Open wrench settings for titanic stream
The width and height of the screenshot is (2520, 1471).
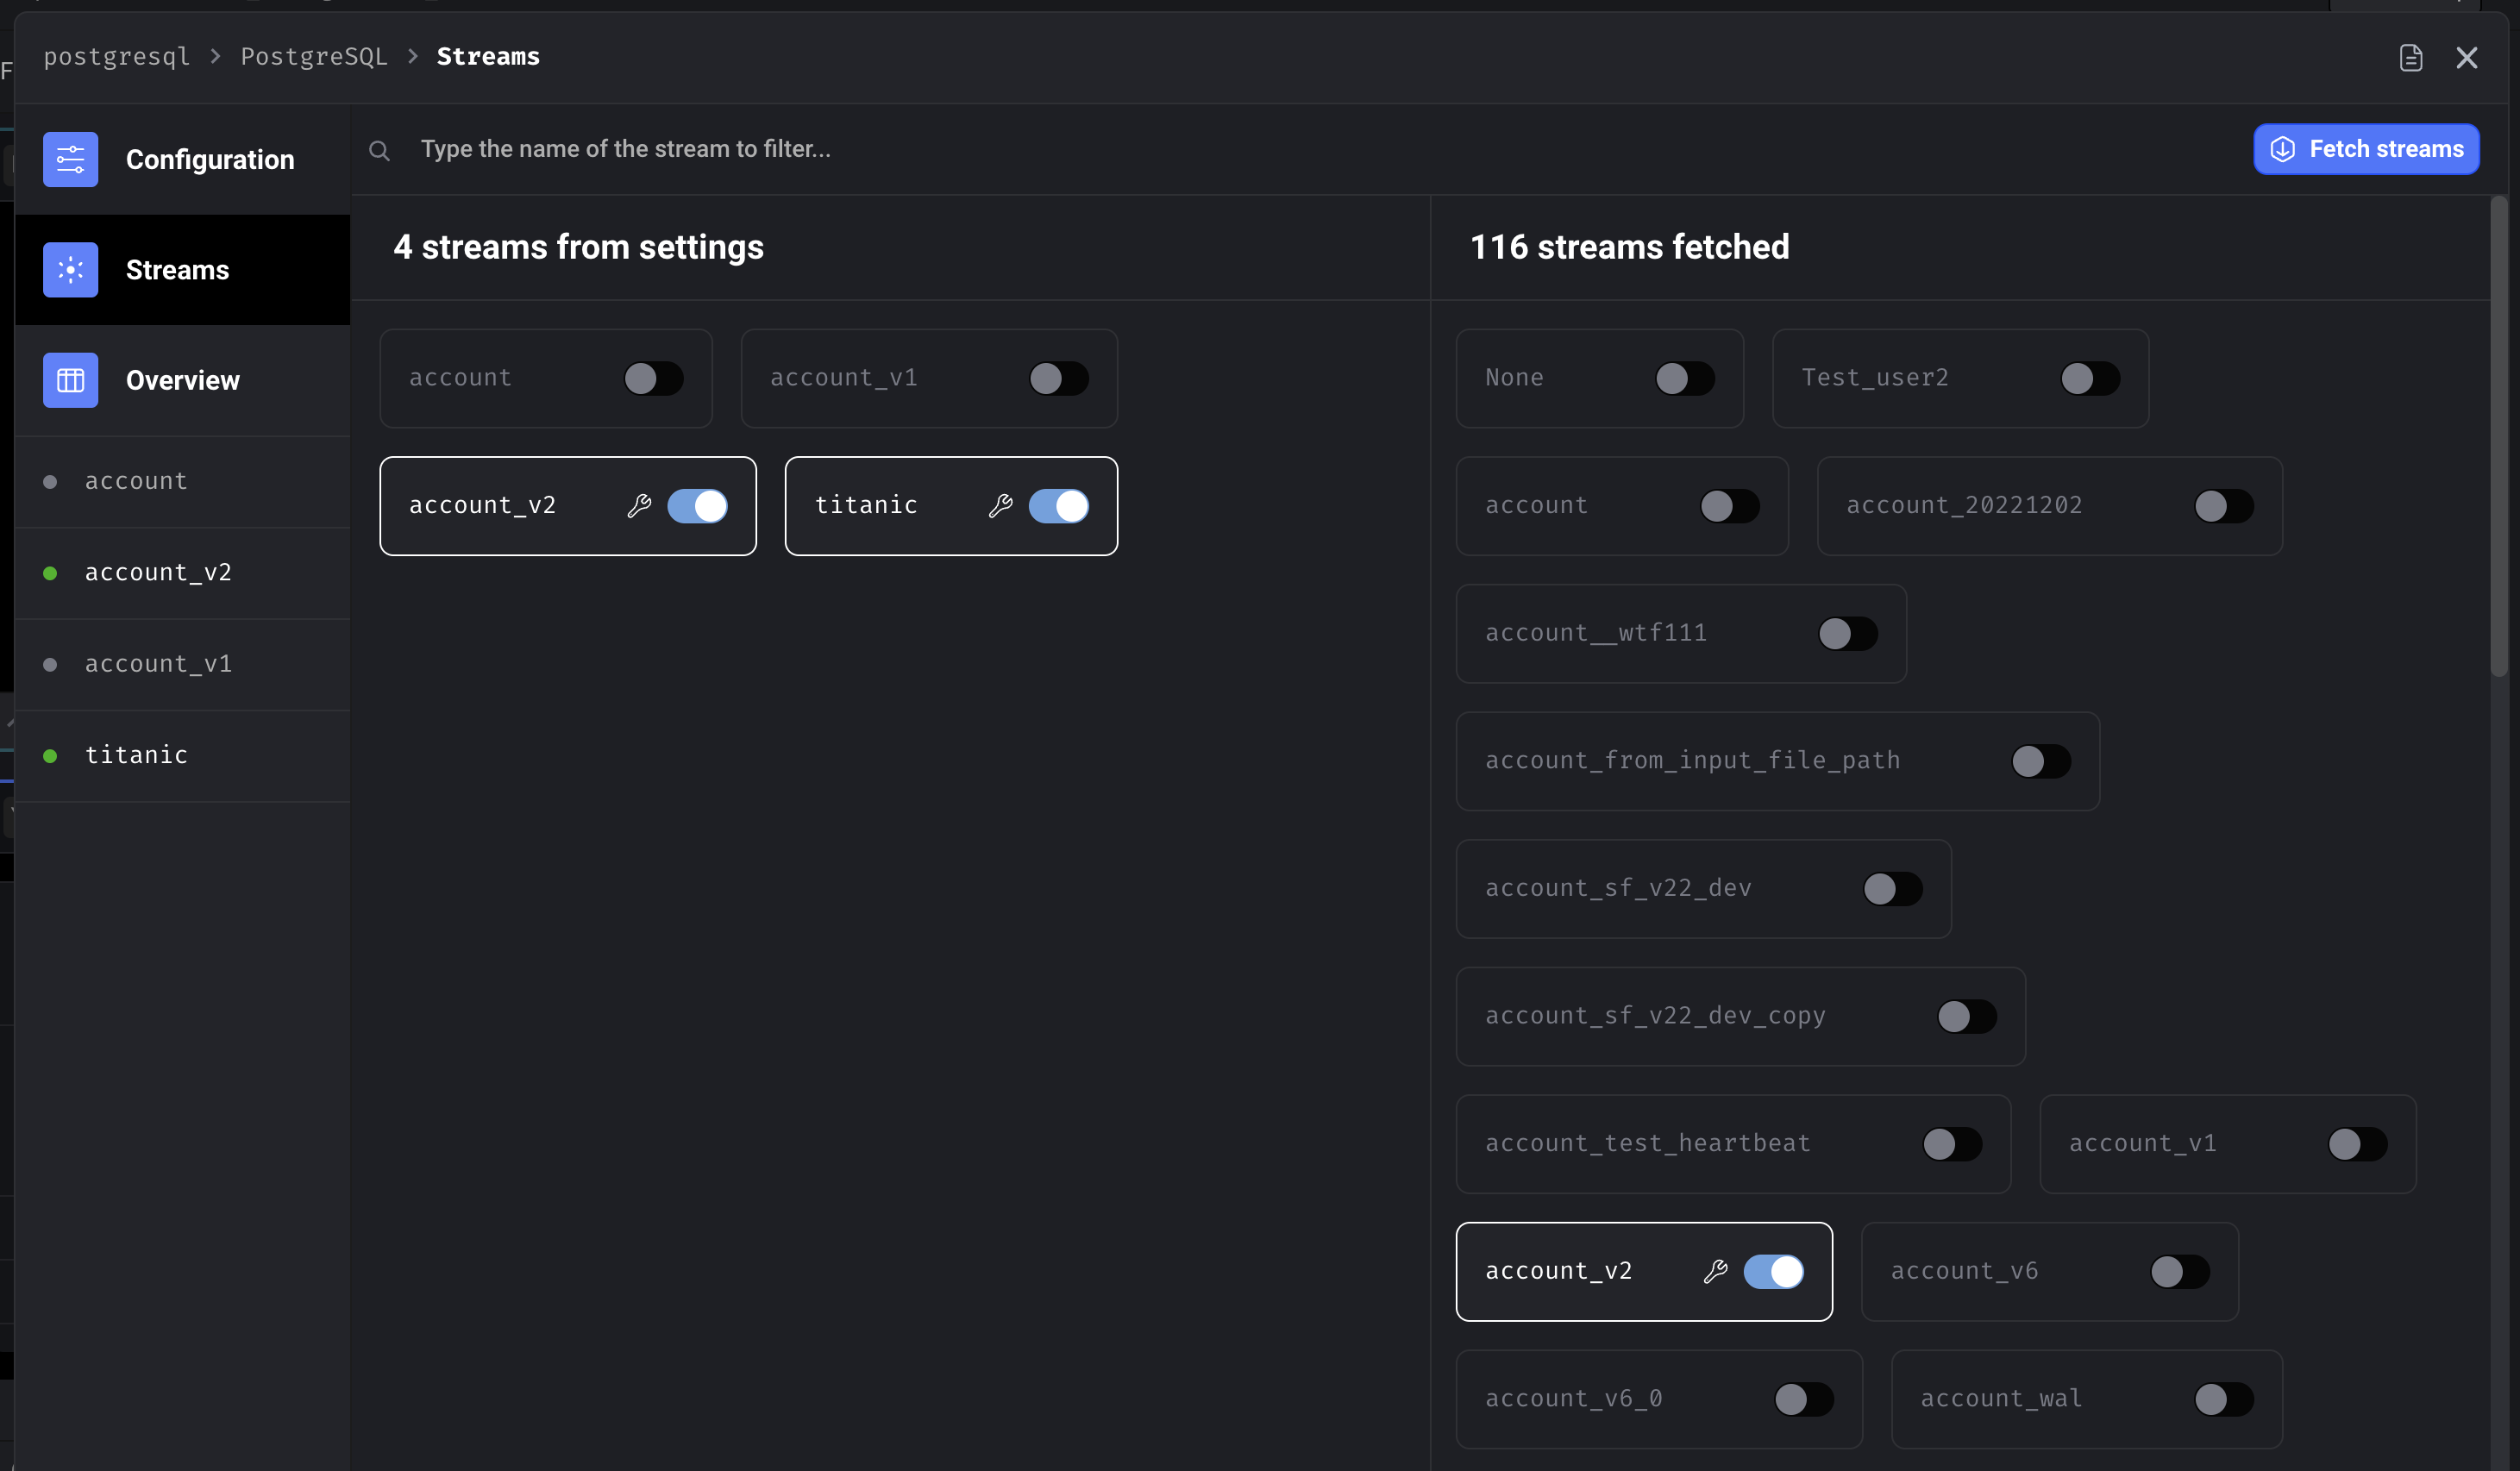[x=1000, y=506]
